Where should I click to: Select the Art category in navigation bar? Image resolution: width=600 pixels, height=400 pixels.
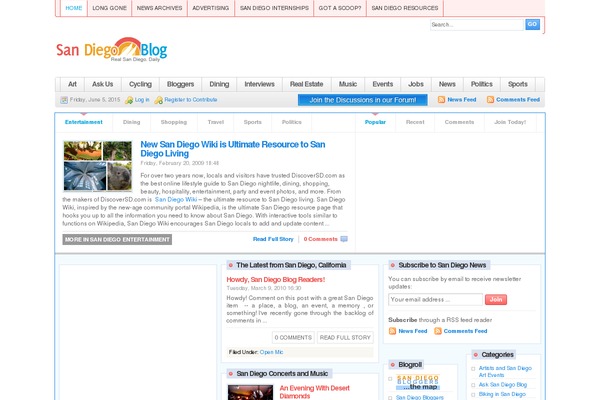click(72, 84)
